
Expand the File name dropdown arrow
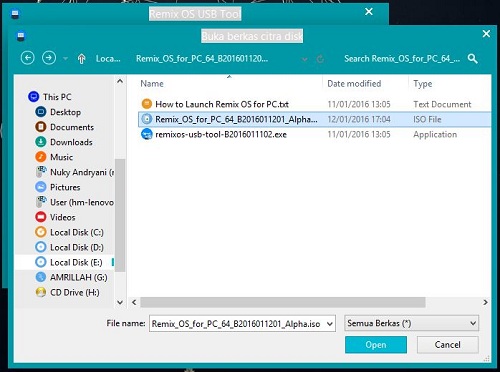[x=330, y=324]
